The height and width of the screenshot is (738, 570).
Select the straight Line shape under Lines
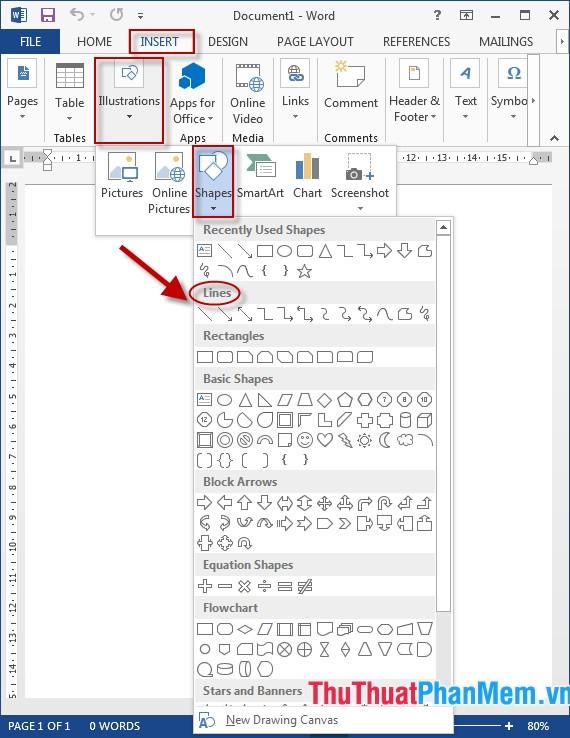click(205, 314)
